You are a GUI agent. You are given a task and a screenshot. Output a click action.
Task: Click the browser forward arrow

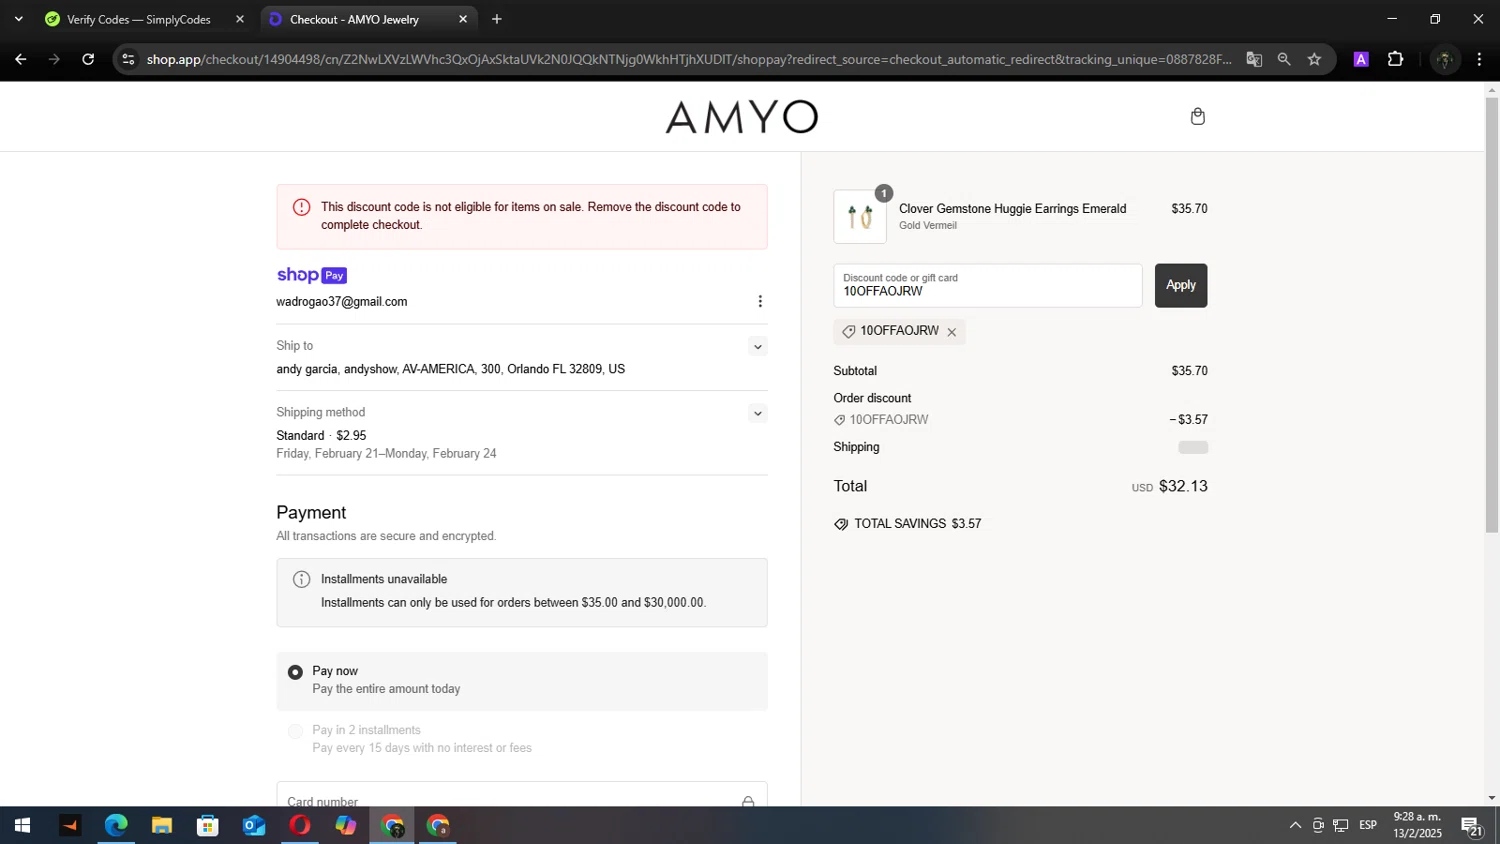tap(54, 59)
